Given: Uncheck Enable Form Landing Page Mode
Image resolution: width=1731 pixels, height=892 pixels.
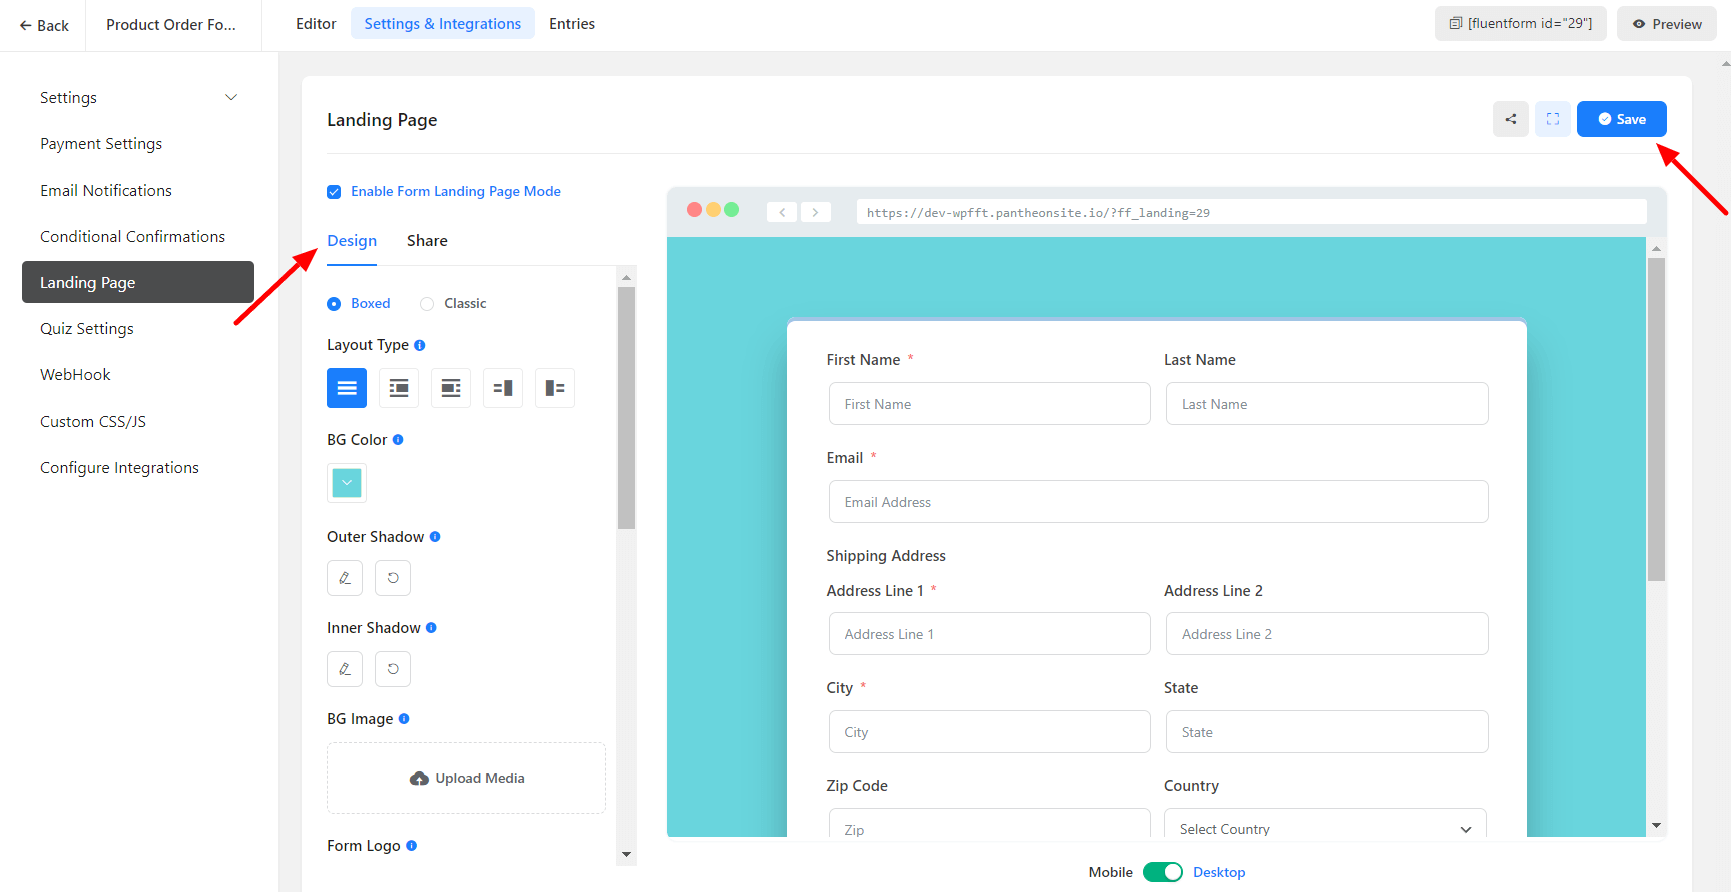Looking at the screenshot, I should click(334, 192).
